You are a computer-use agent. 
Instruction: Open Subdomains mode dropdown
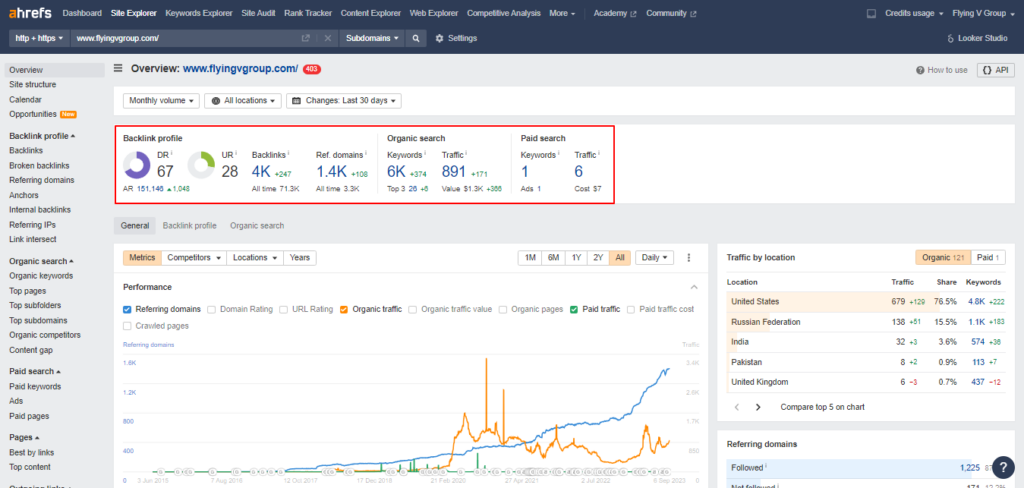(x=372, y=38)
